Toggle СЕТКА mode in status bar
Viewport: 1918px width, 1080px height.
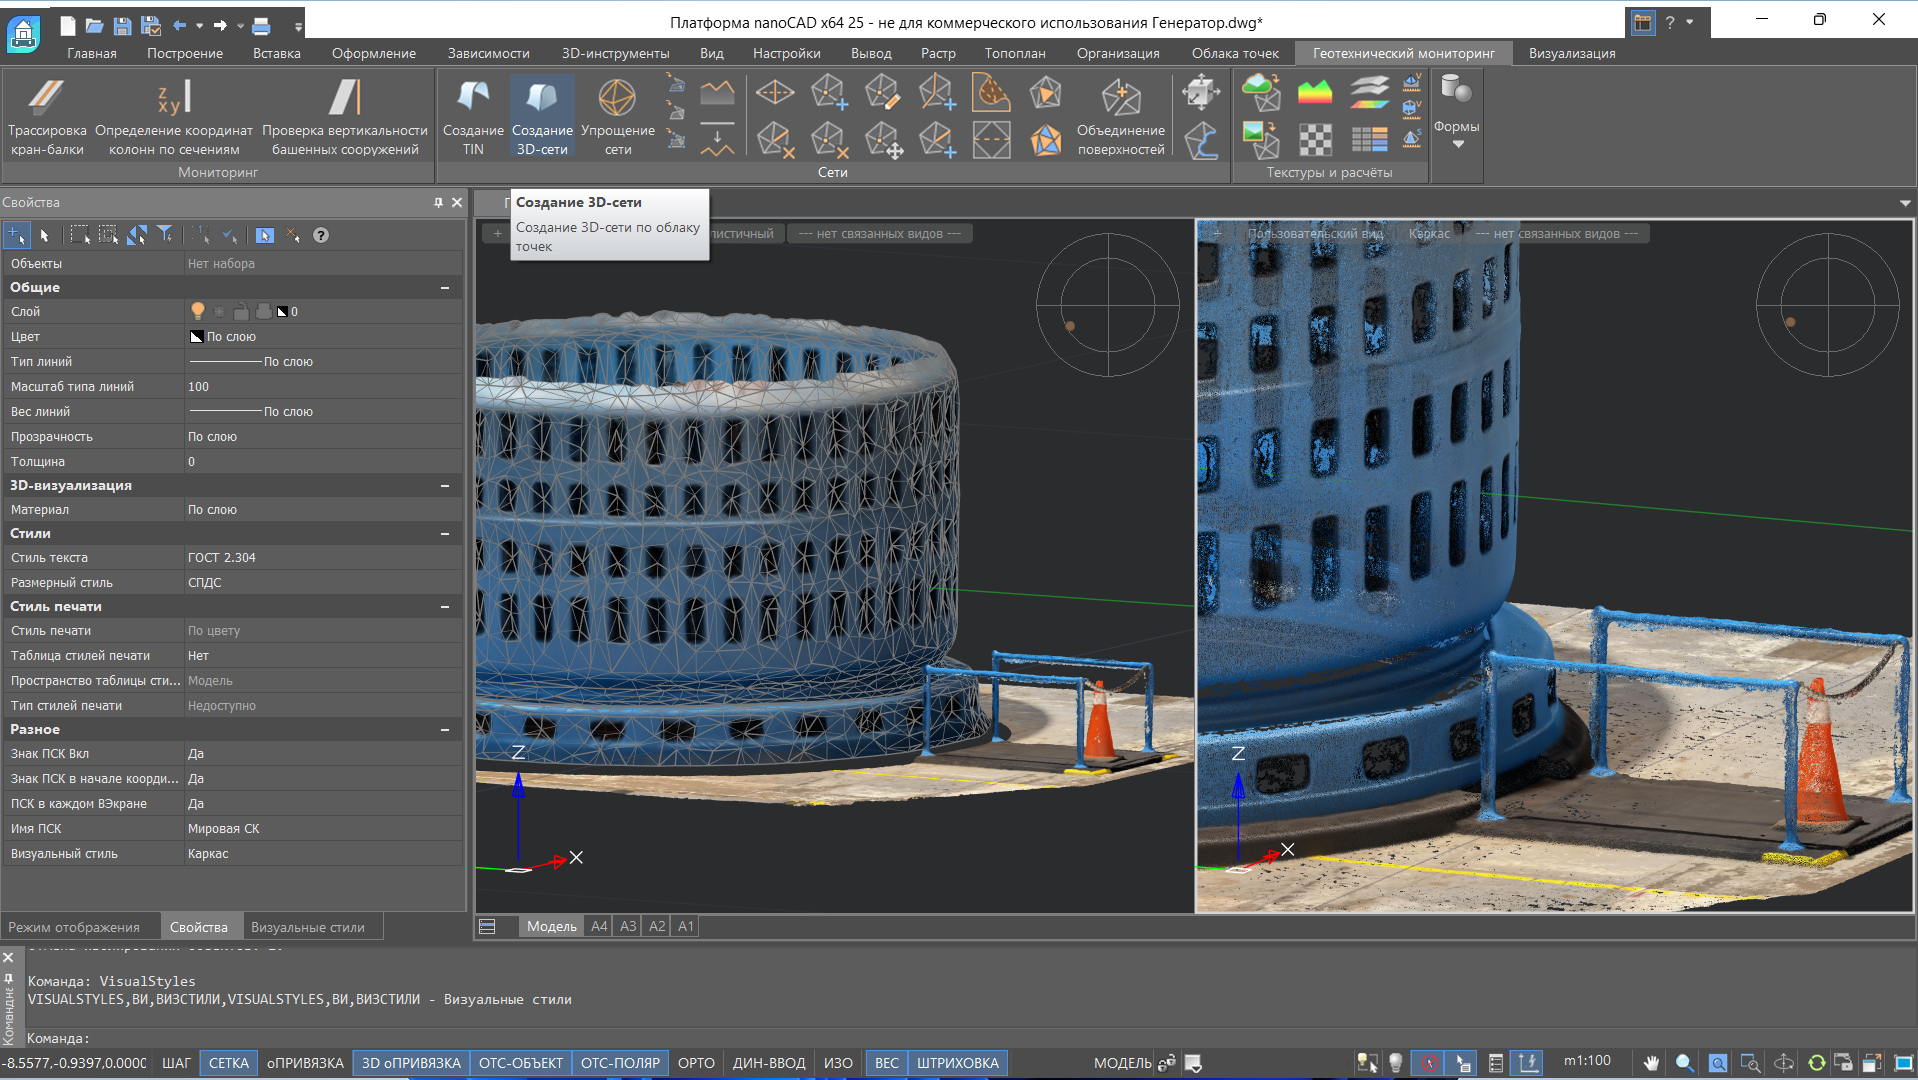[x=228, y=1063]
